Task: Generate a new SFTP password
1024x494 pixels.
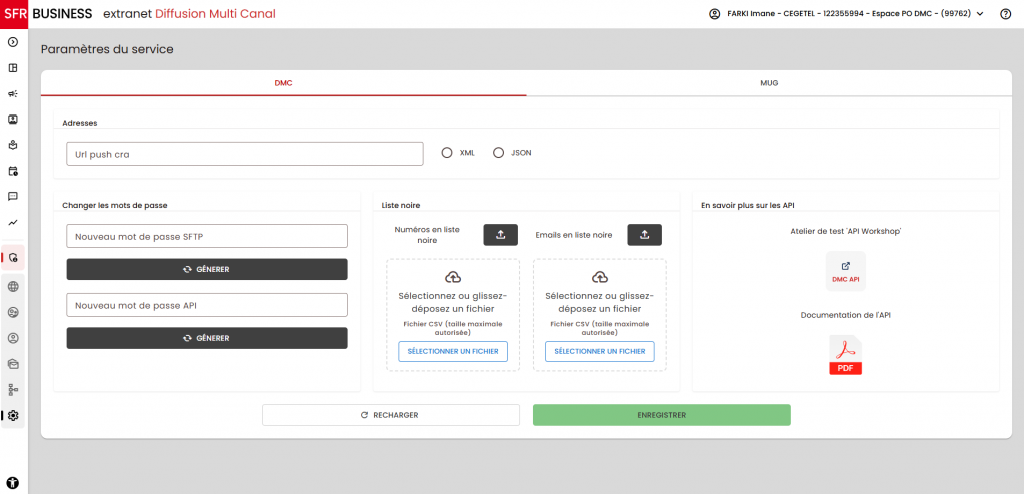Action: pyautogui.click(x=207, y=270)
